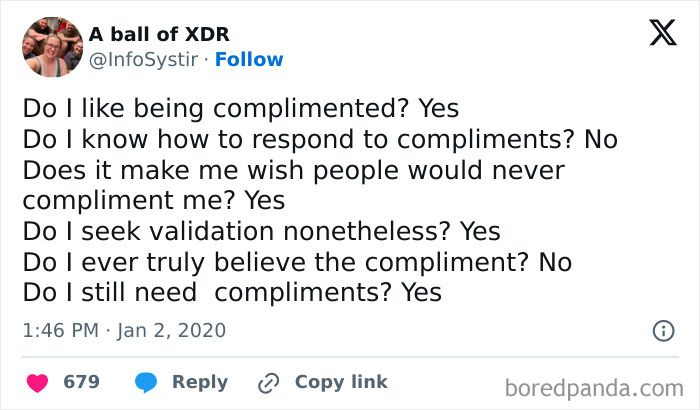Click the blue reply speech bubble icon
This screenshot has width=700, height=410.
pyautogui.click(x=145, y=382)
